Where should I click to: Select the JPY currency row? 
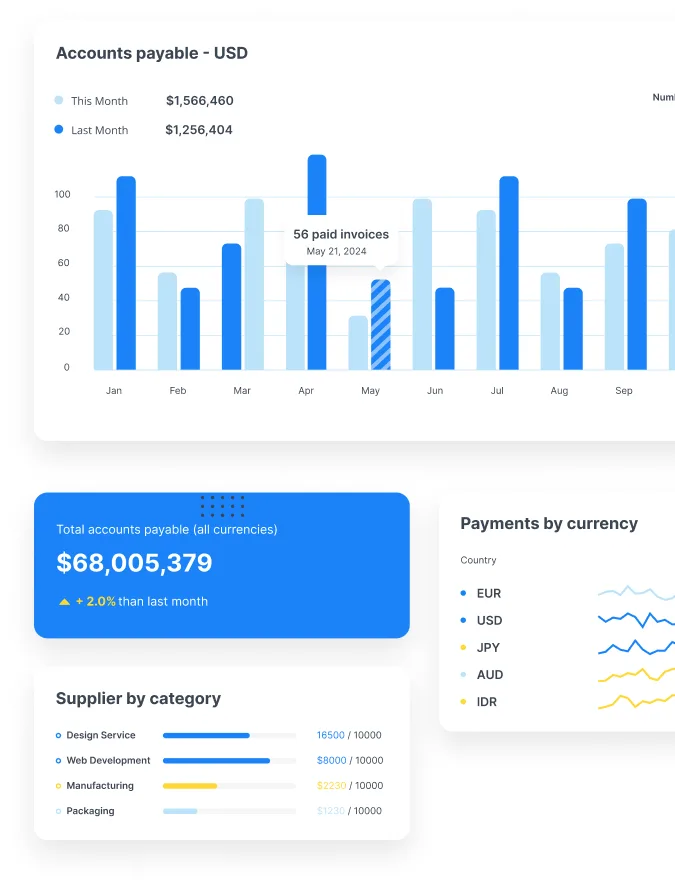tap(567, 647)
